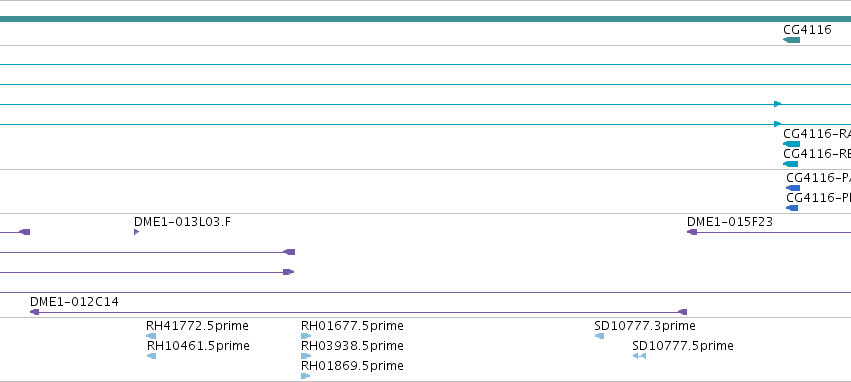
Task: Click the RH10461.5prime EST arrow
Action: [151, 356]
